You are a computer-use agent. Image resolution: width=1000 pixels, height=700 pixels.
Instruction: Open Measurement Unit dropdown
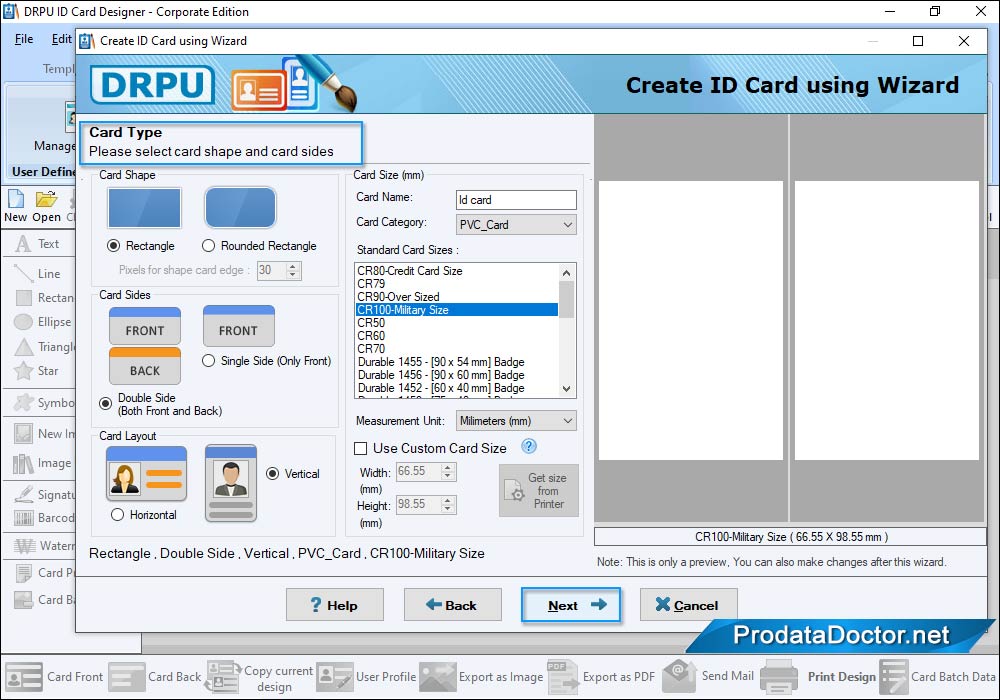click(516, 421)
